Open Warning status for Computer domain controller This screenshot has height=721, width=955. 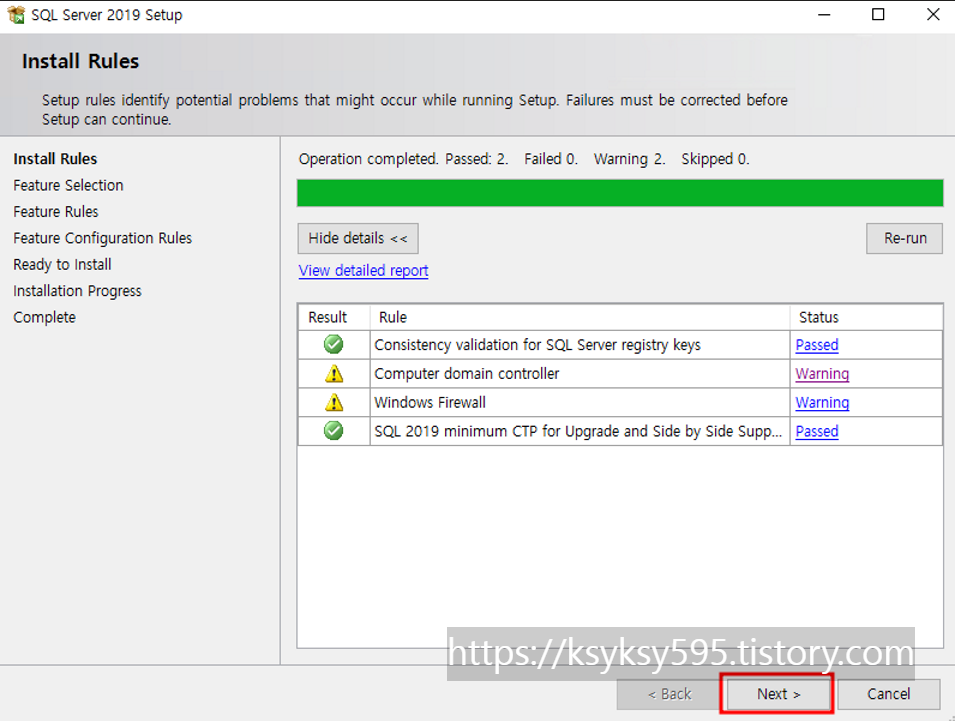coord(822,373)
